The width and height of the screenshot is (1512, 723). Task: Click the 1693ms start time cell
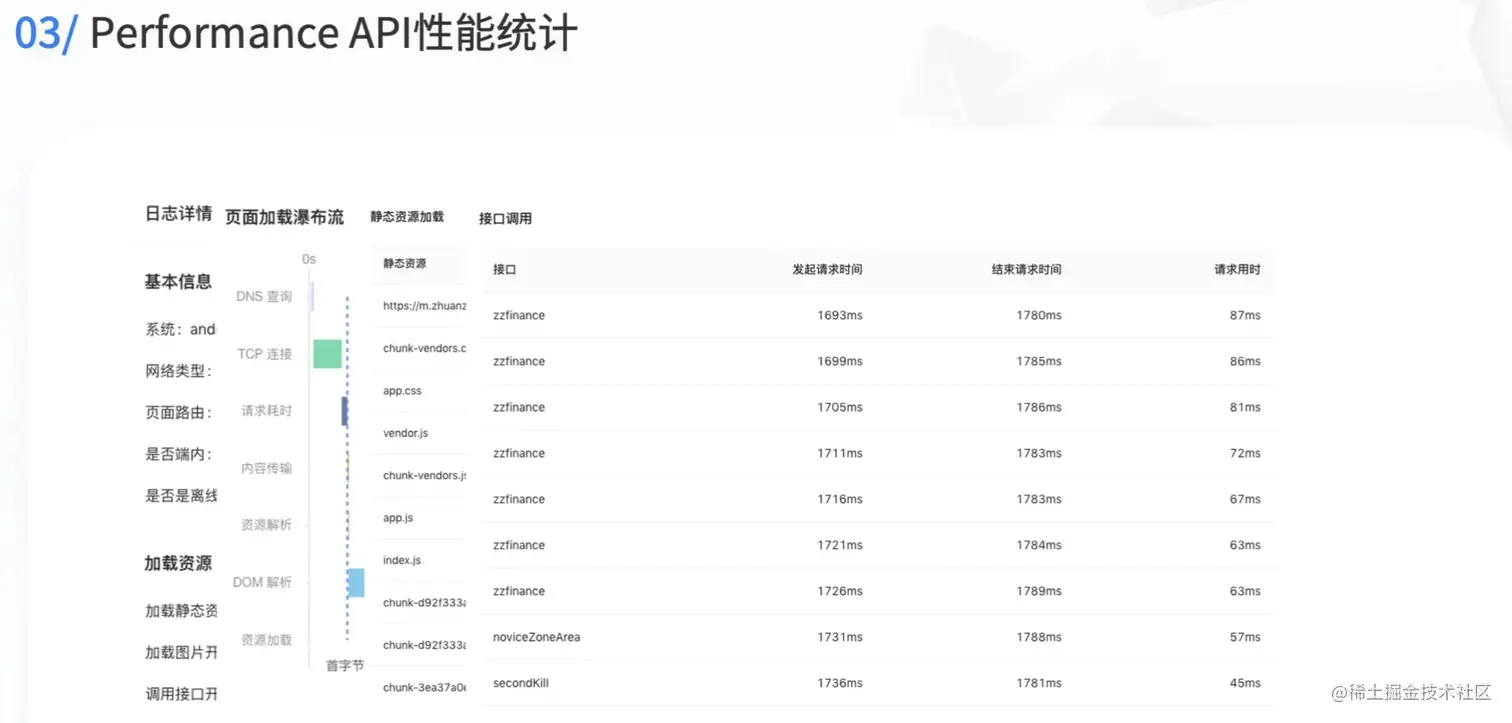click(839, 315)
